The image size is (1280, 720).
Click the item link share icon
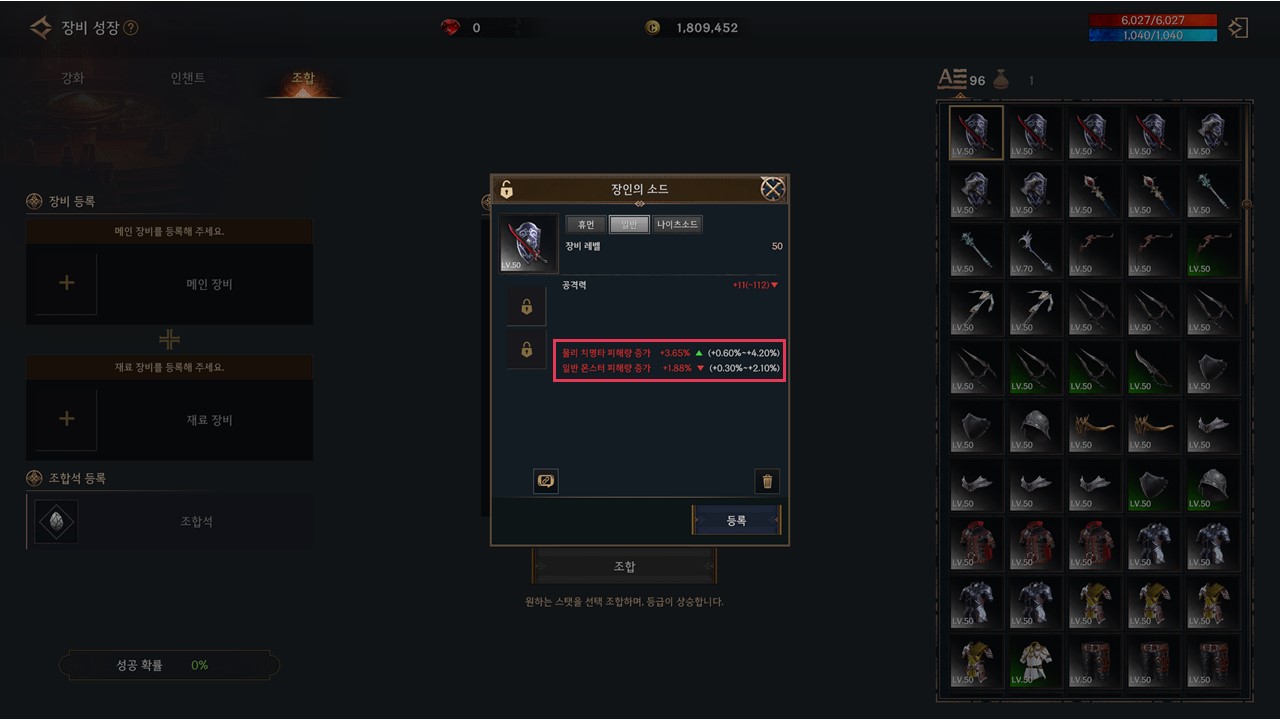coord(546,481)
